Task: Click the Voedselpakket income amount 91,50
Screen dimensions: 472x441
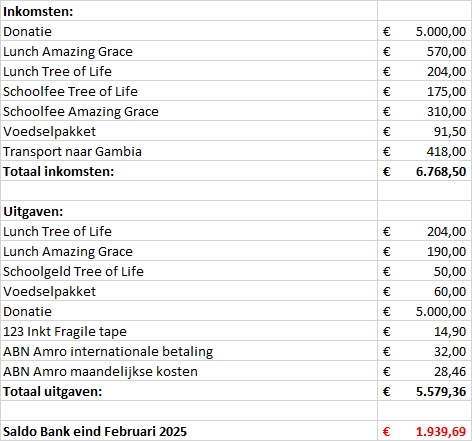Action: (424, 131)
